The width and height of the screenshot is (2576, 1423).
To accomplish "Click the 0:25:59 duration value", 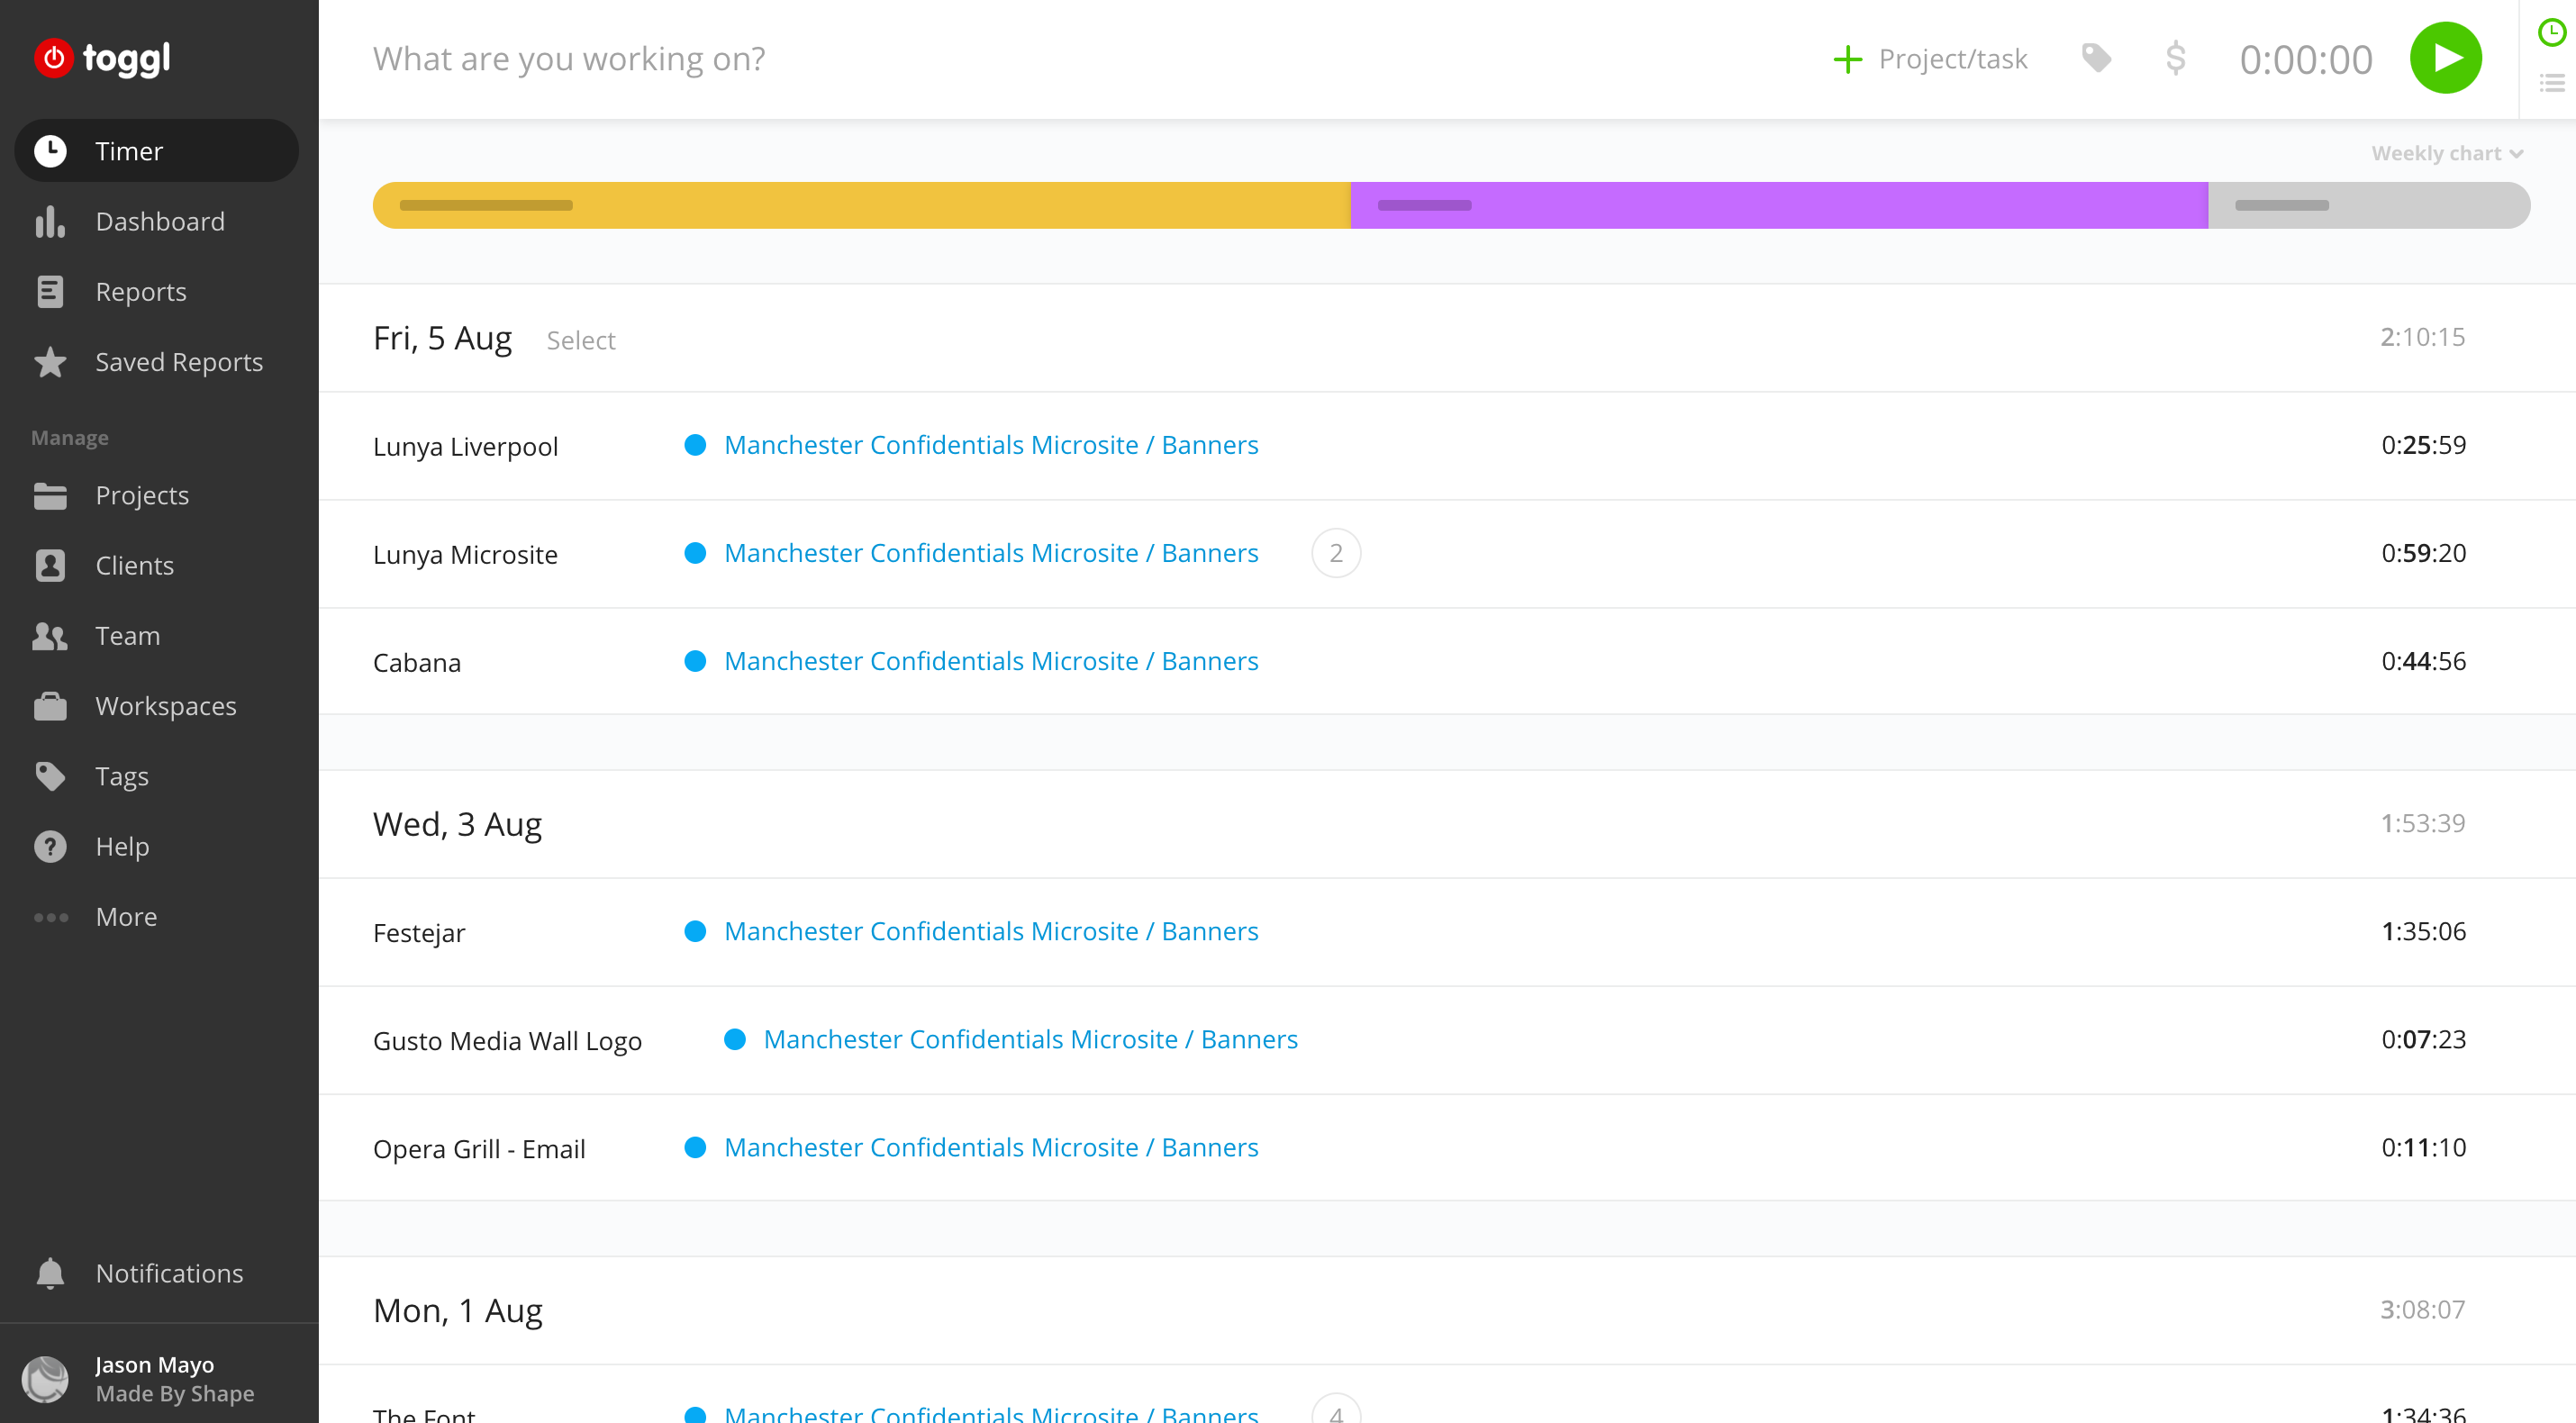I will coord(2423,445).
